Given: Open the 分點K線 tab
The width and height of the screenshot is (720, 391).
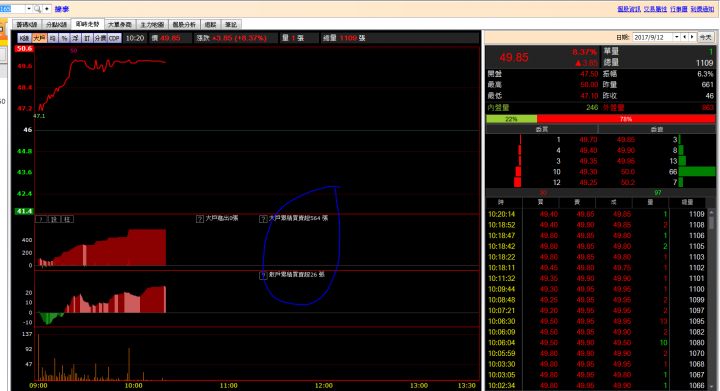Looking at the screenshot, I should pos(56,24).
